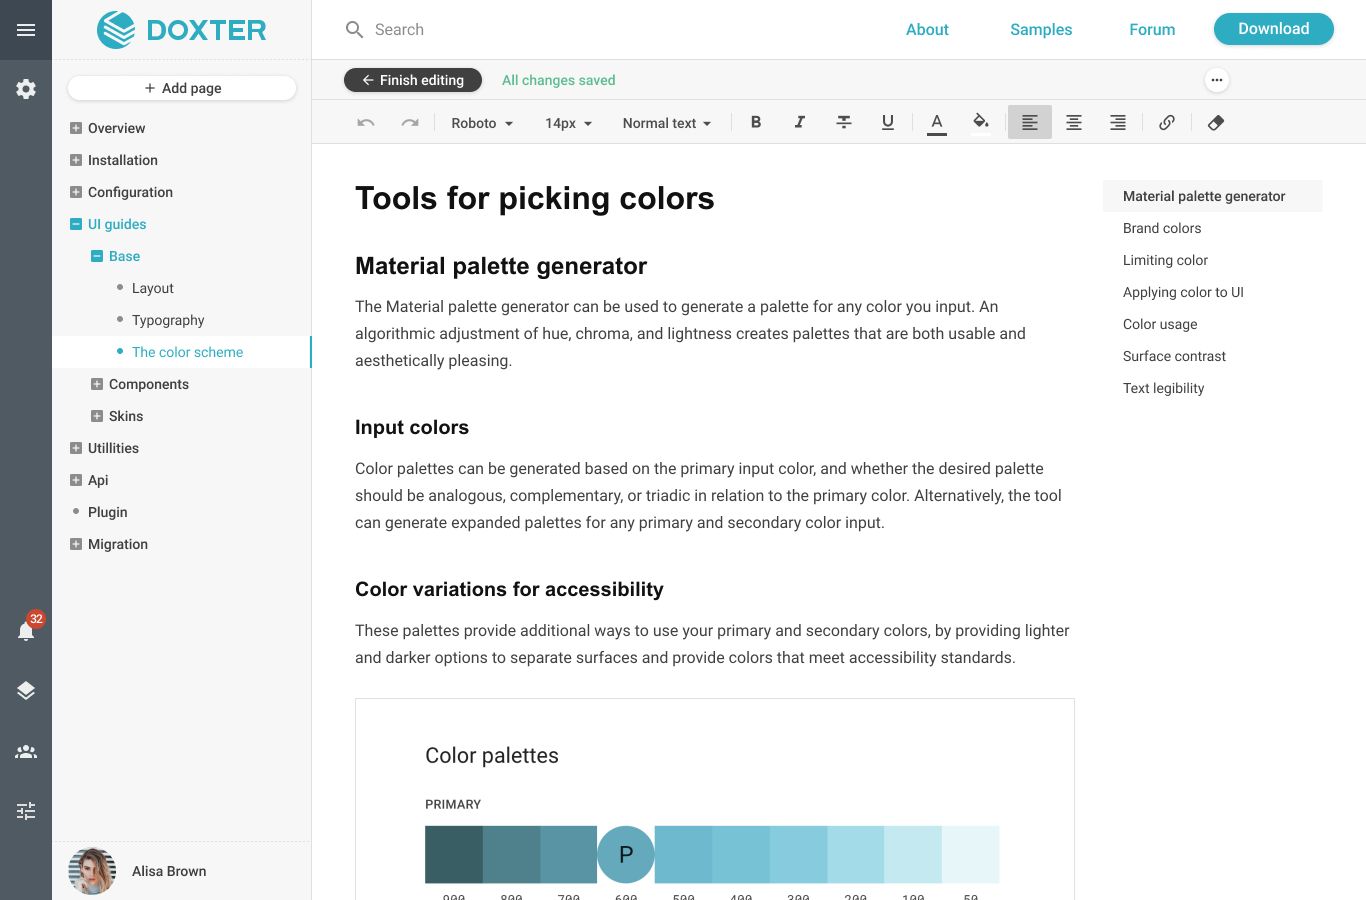Select the primary 900 color swatch
Screen dimensions: 1366x900
click(x=453, y=854)
